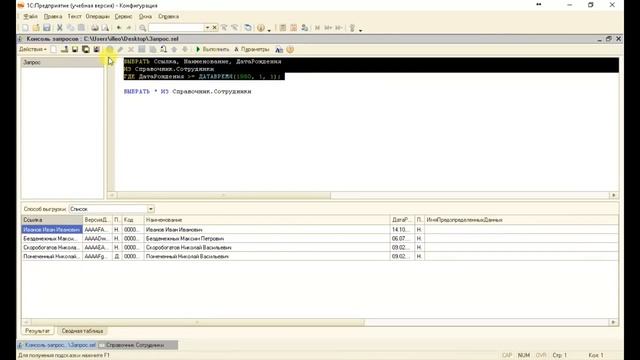The height and width of the screenshot is (360, 640).
Task: Open the Параметры button
Action: coord(251,49)
